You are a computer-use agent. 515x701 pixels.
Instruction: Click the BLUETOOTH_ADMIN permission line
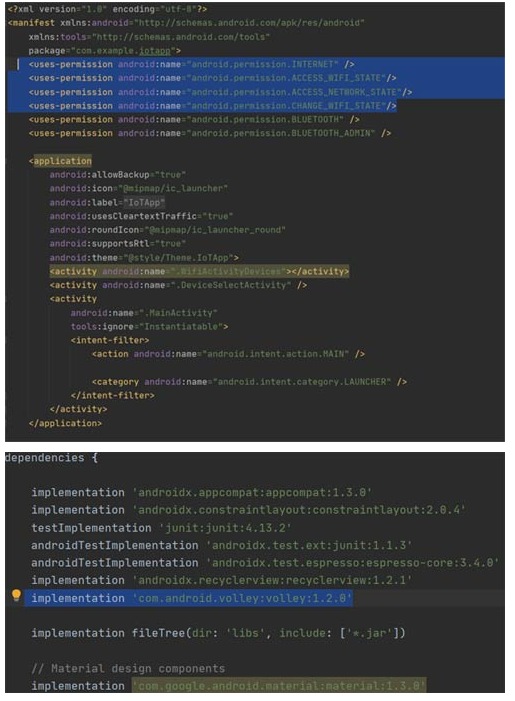click(210, 133)
